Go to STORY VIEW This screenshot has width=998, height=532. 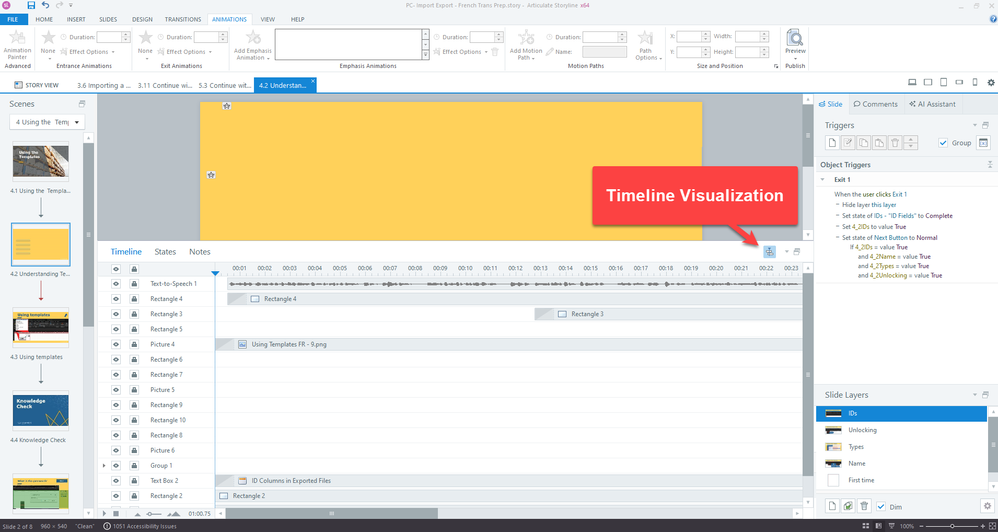tap(36, 85)
